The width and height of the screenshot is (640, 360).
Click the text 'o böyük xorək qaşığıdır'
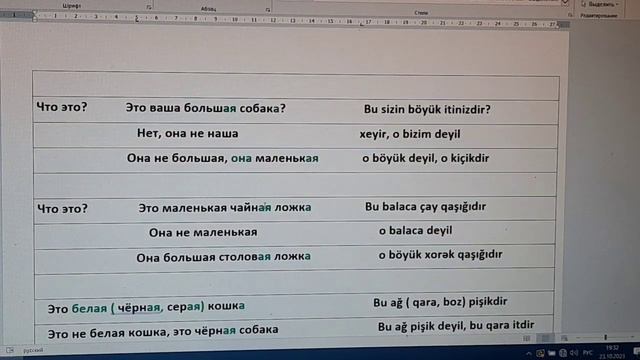click(440, 255)
